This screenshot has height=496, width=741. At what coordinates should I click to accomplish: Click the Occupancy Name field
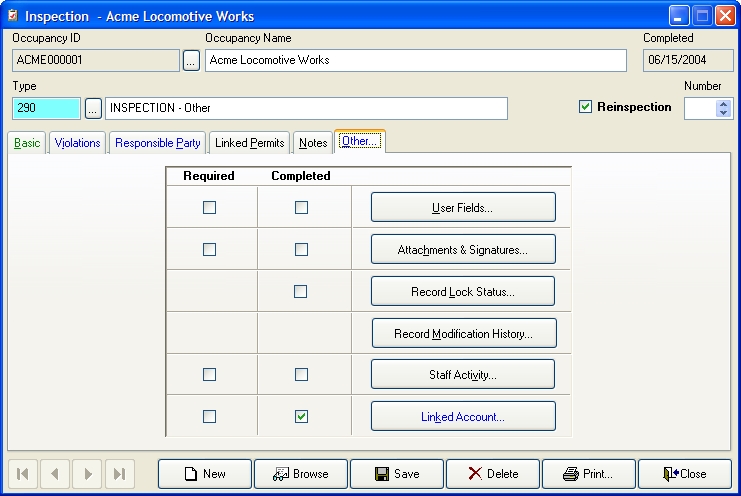(416, 60)
